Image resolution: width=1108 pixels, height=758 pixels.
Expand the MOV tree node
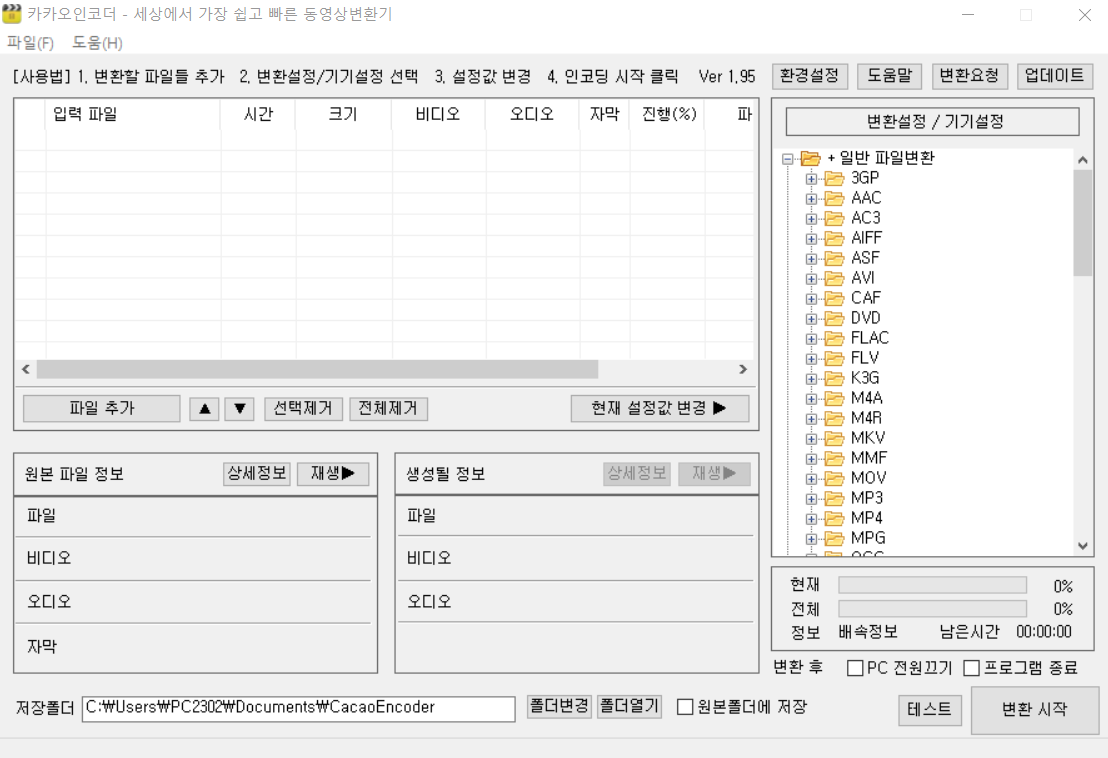pos(811,479)
